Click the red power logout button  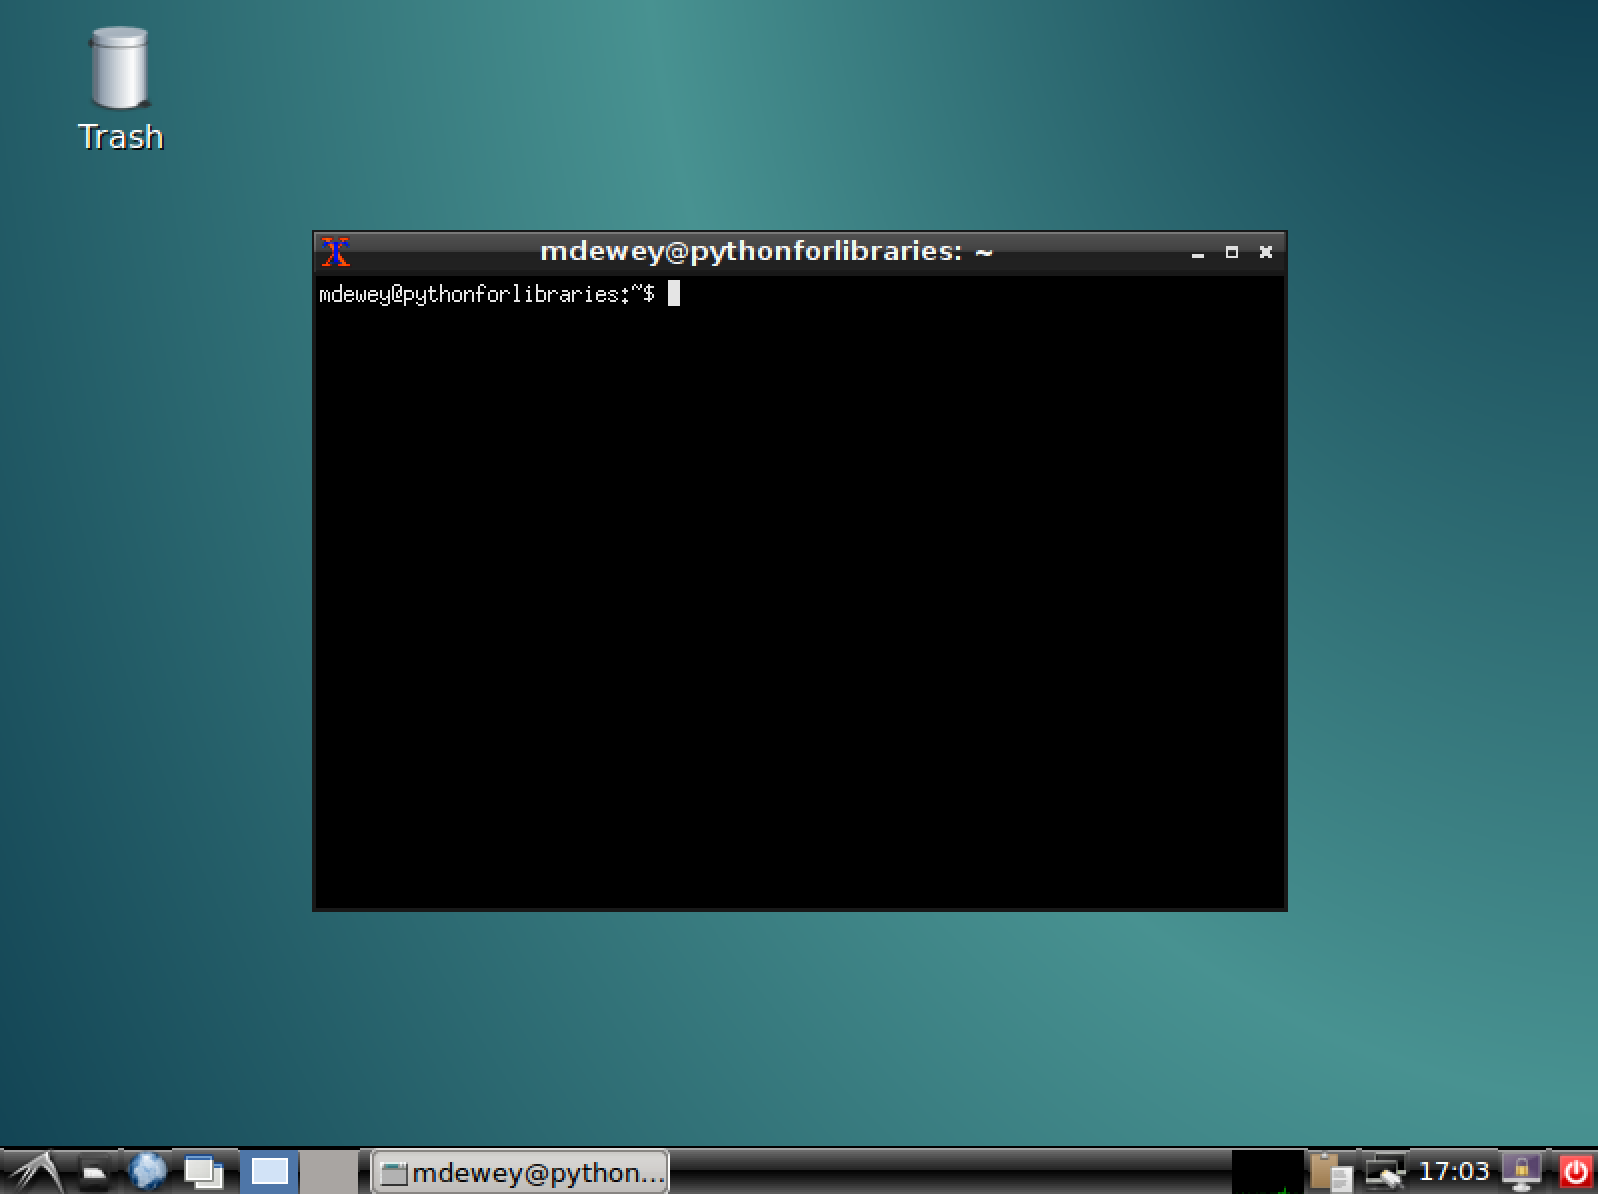tap(1576, 1172)
